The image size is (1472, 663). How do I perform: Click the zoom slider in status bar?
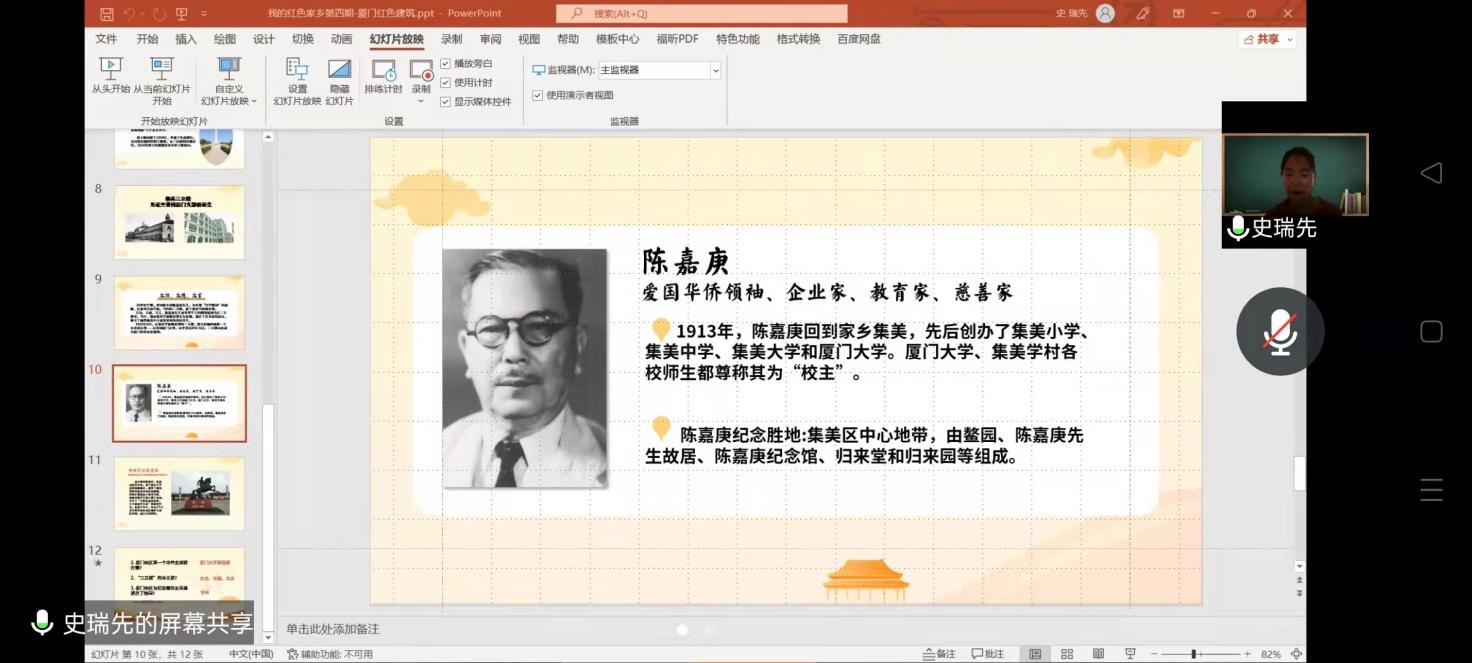coord(1195,654)
